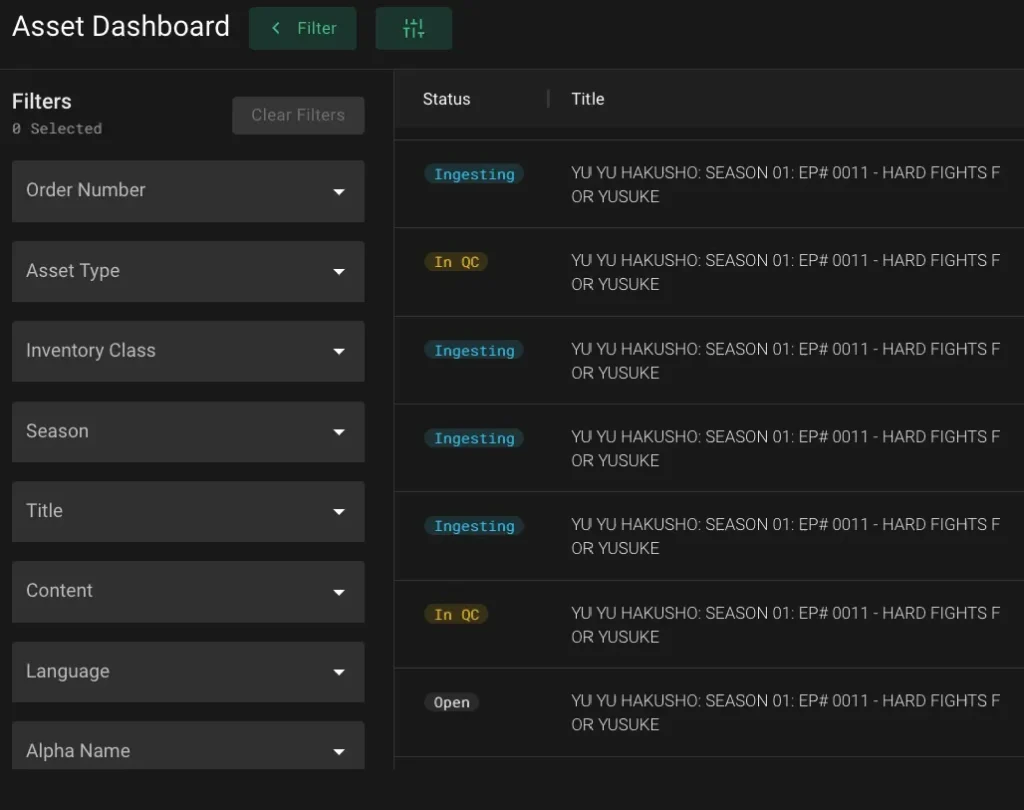Viewport: 1024px width, 810px height.
Task: Open the asset row with Open status
Action: [x=785, y=712]
